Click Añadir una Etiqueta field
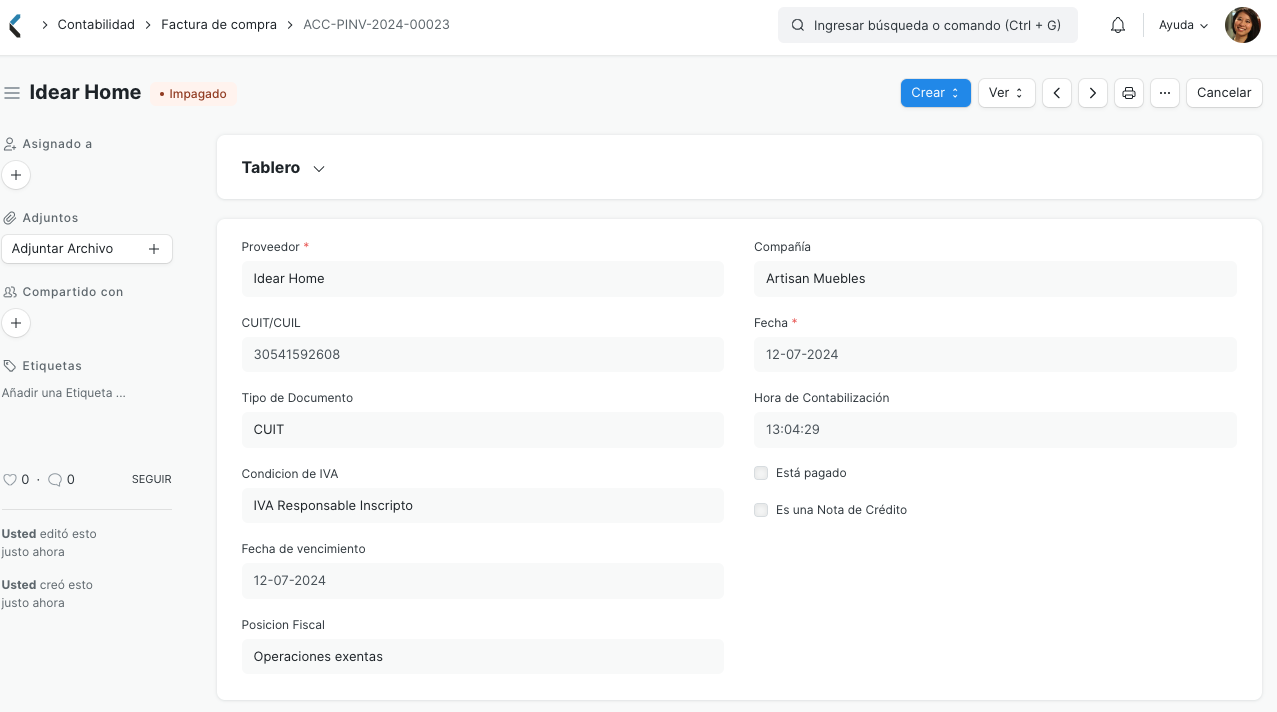 coord(64,393)
